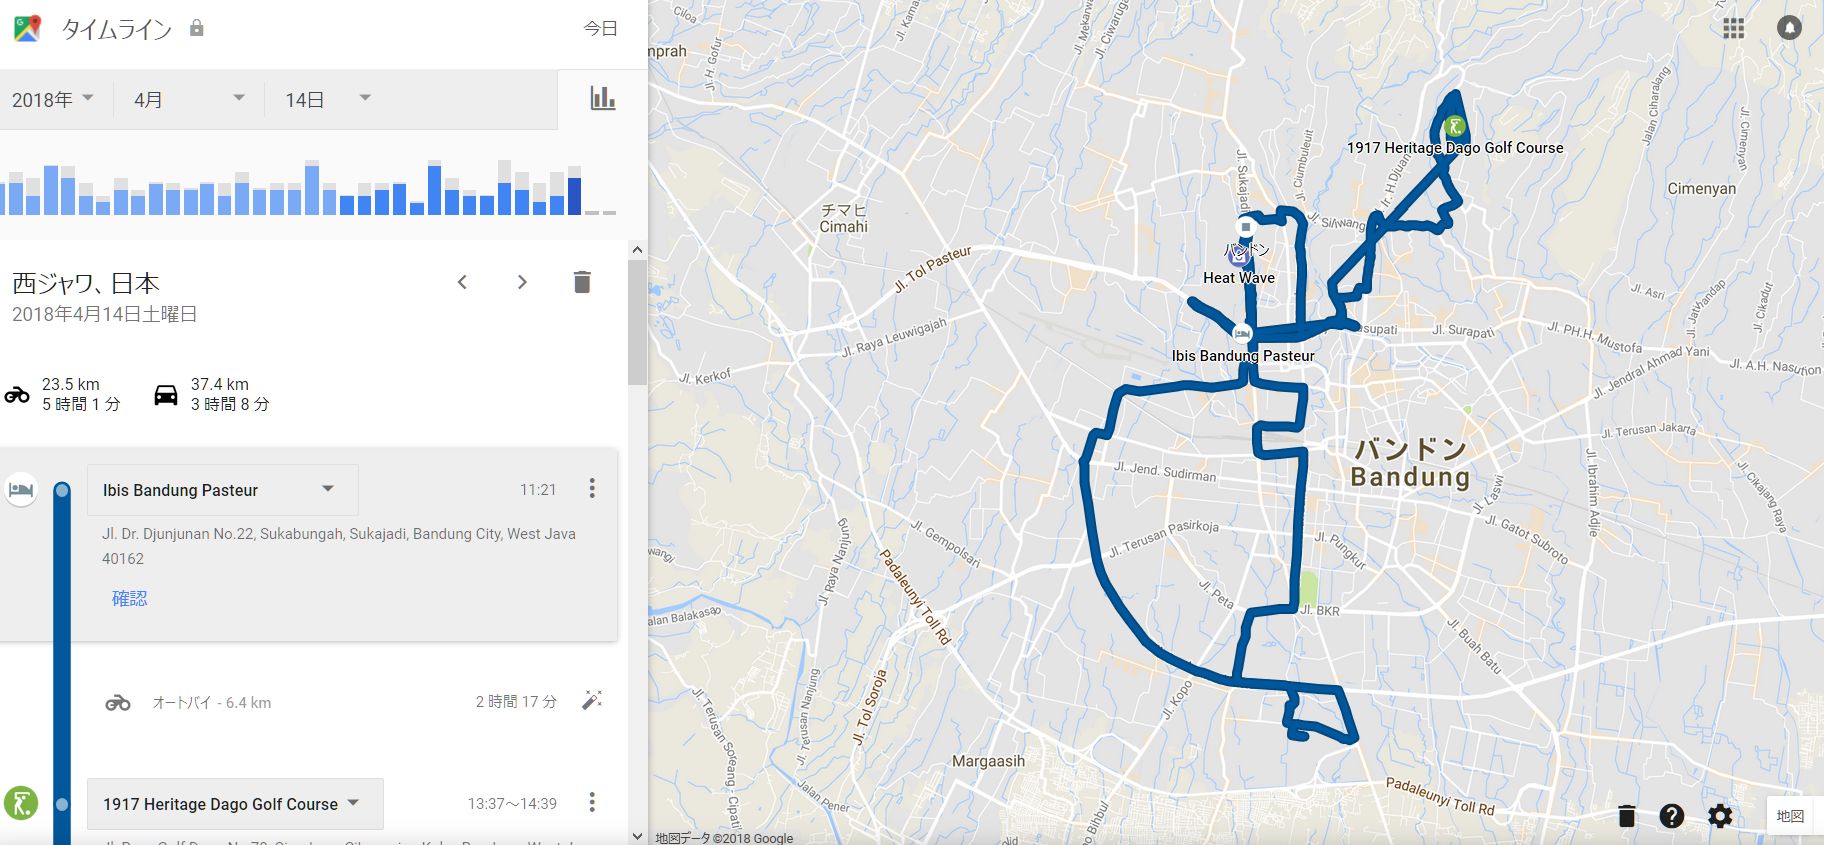Open the Google notifications bell

1789,28
